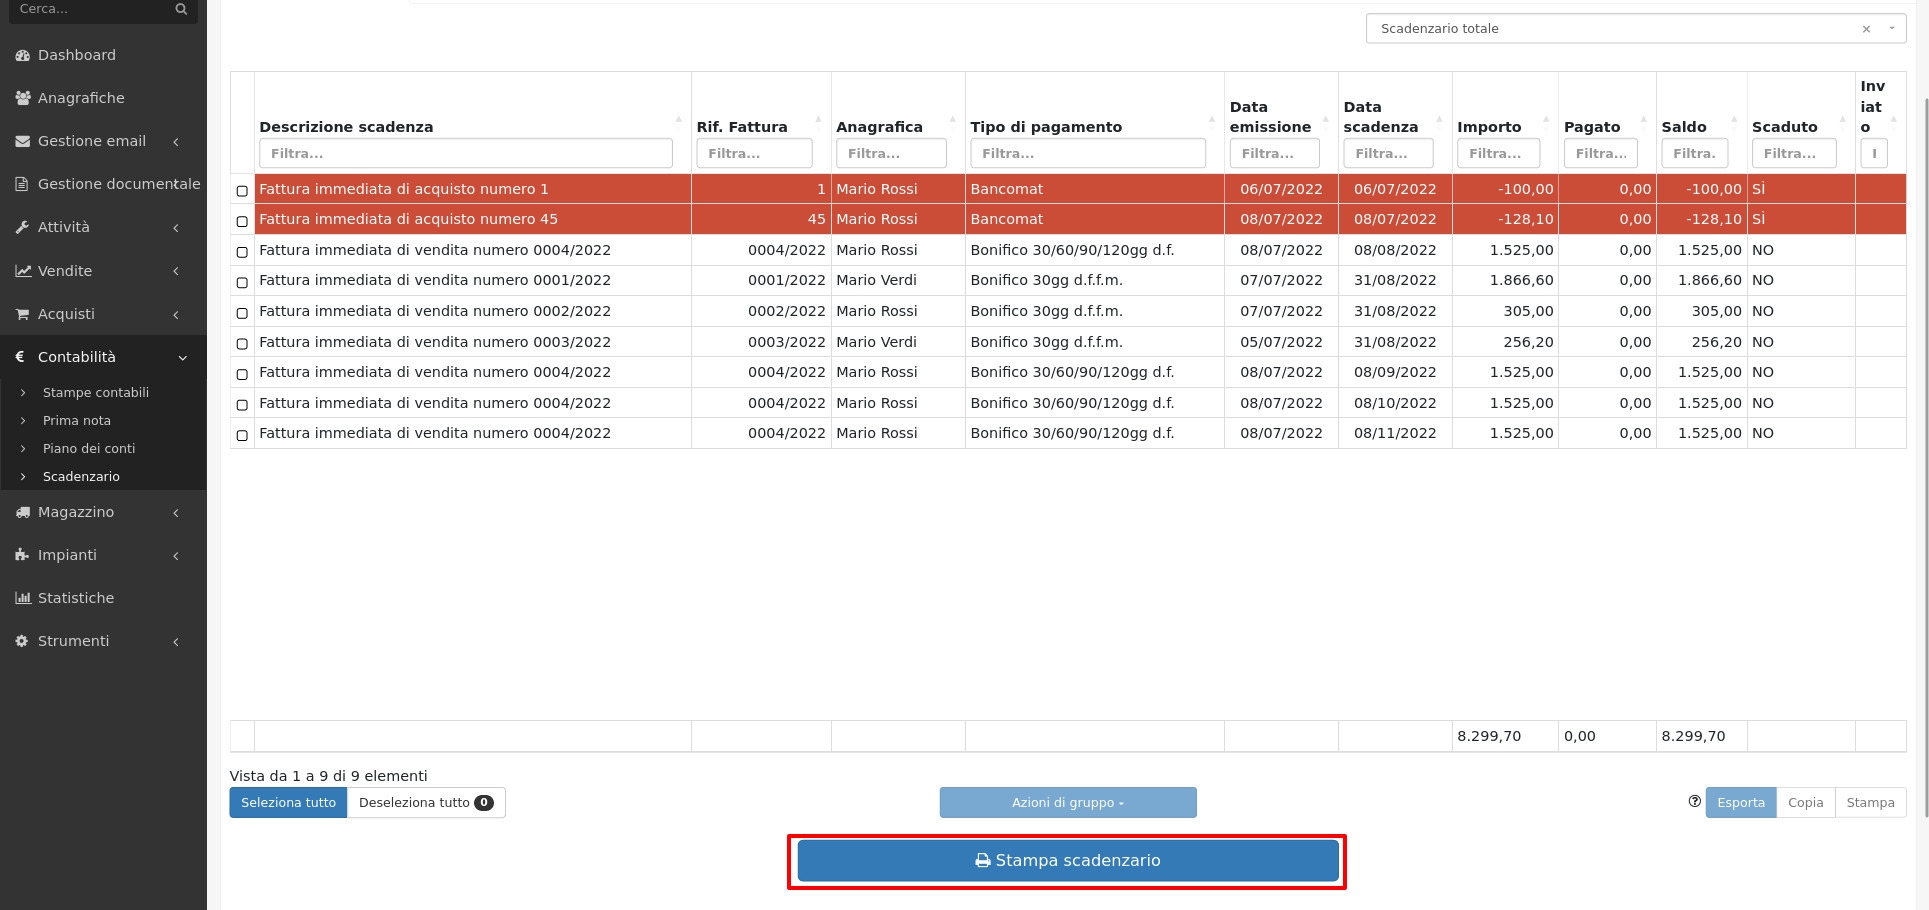Open the Azioni di gruppo dropdown
The width and height of the screenshot is (1929, 910).
tap(1067, 802)
